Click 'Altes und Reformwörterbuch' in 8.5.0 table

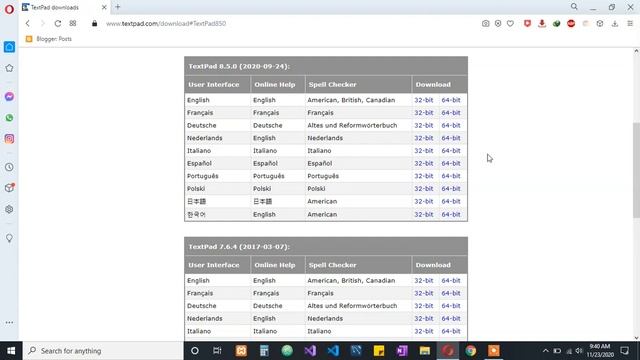[x=352, y=125]
